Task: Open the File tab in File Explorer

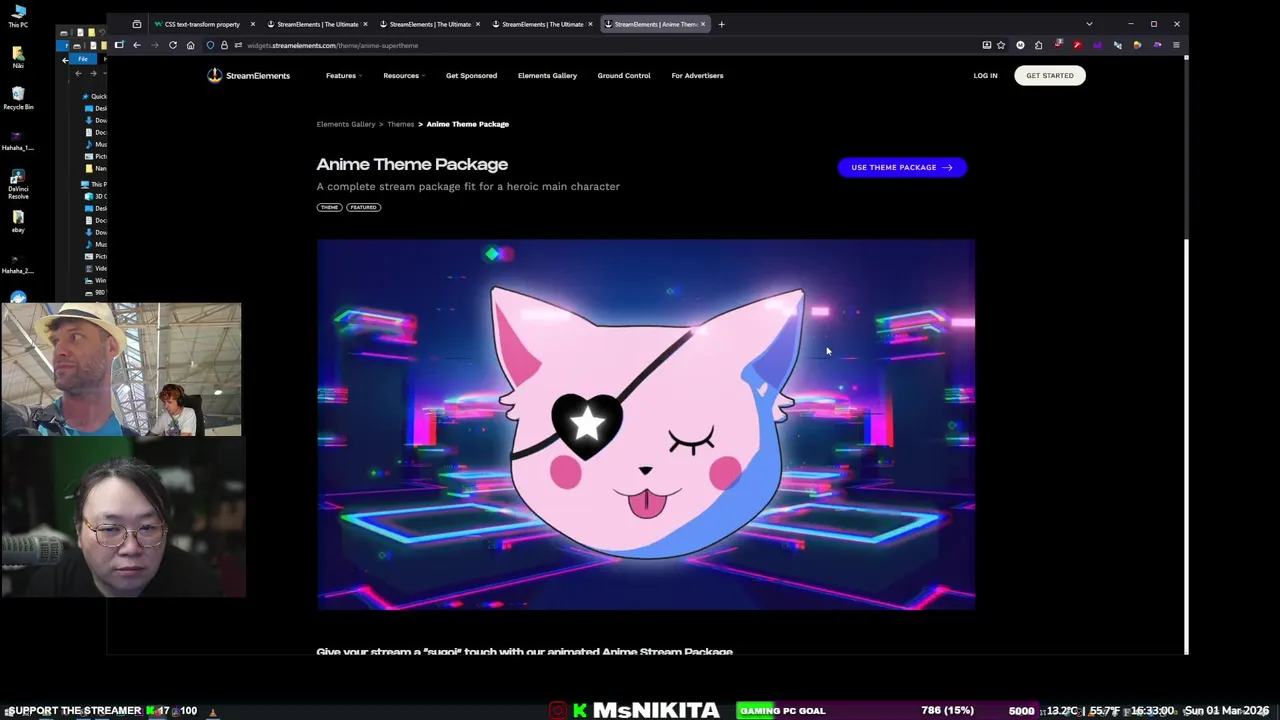Action: [x=83, y=59]
